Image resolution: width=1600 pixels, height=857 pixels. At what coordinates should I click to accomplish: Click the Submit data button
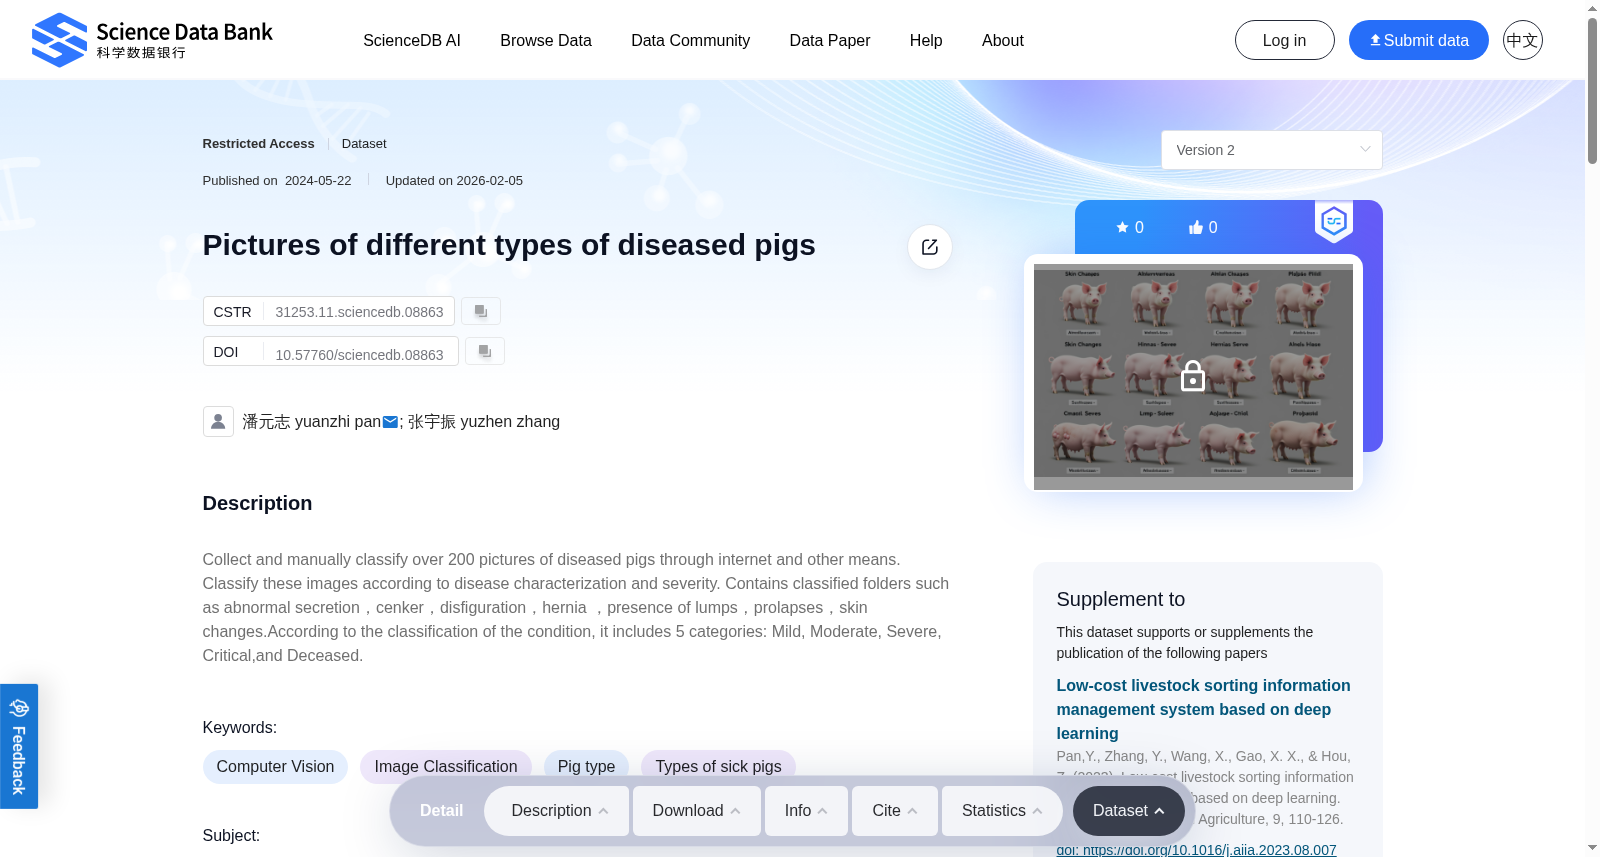coord(1419,40)
